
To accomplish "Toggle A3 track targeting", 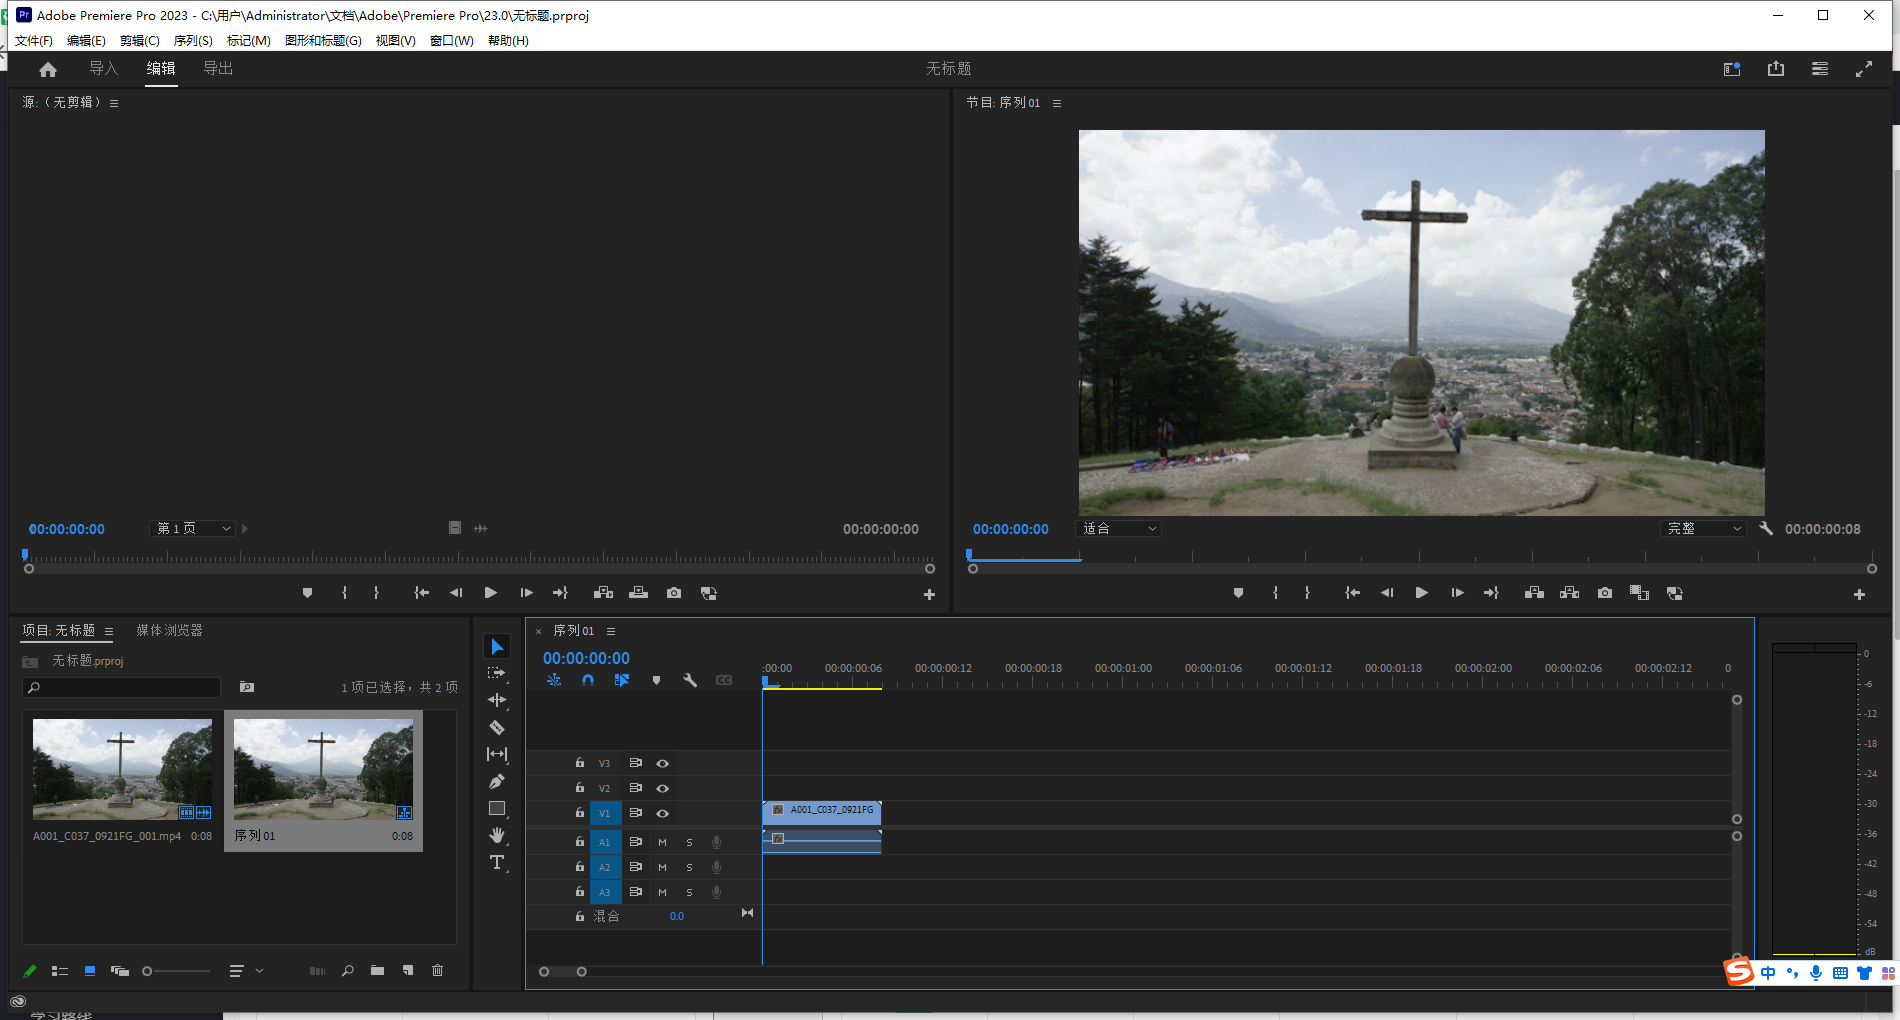I will [x=604, y=892].
